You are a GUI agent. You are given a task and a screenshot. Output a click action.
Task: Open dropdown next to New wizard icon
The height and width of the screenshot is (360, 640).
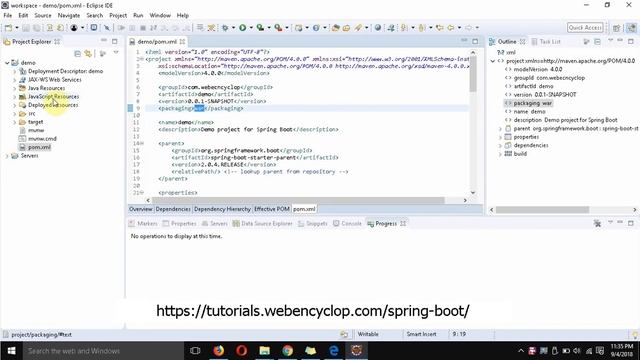[x=17, y=28]
